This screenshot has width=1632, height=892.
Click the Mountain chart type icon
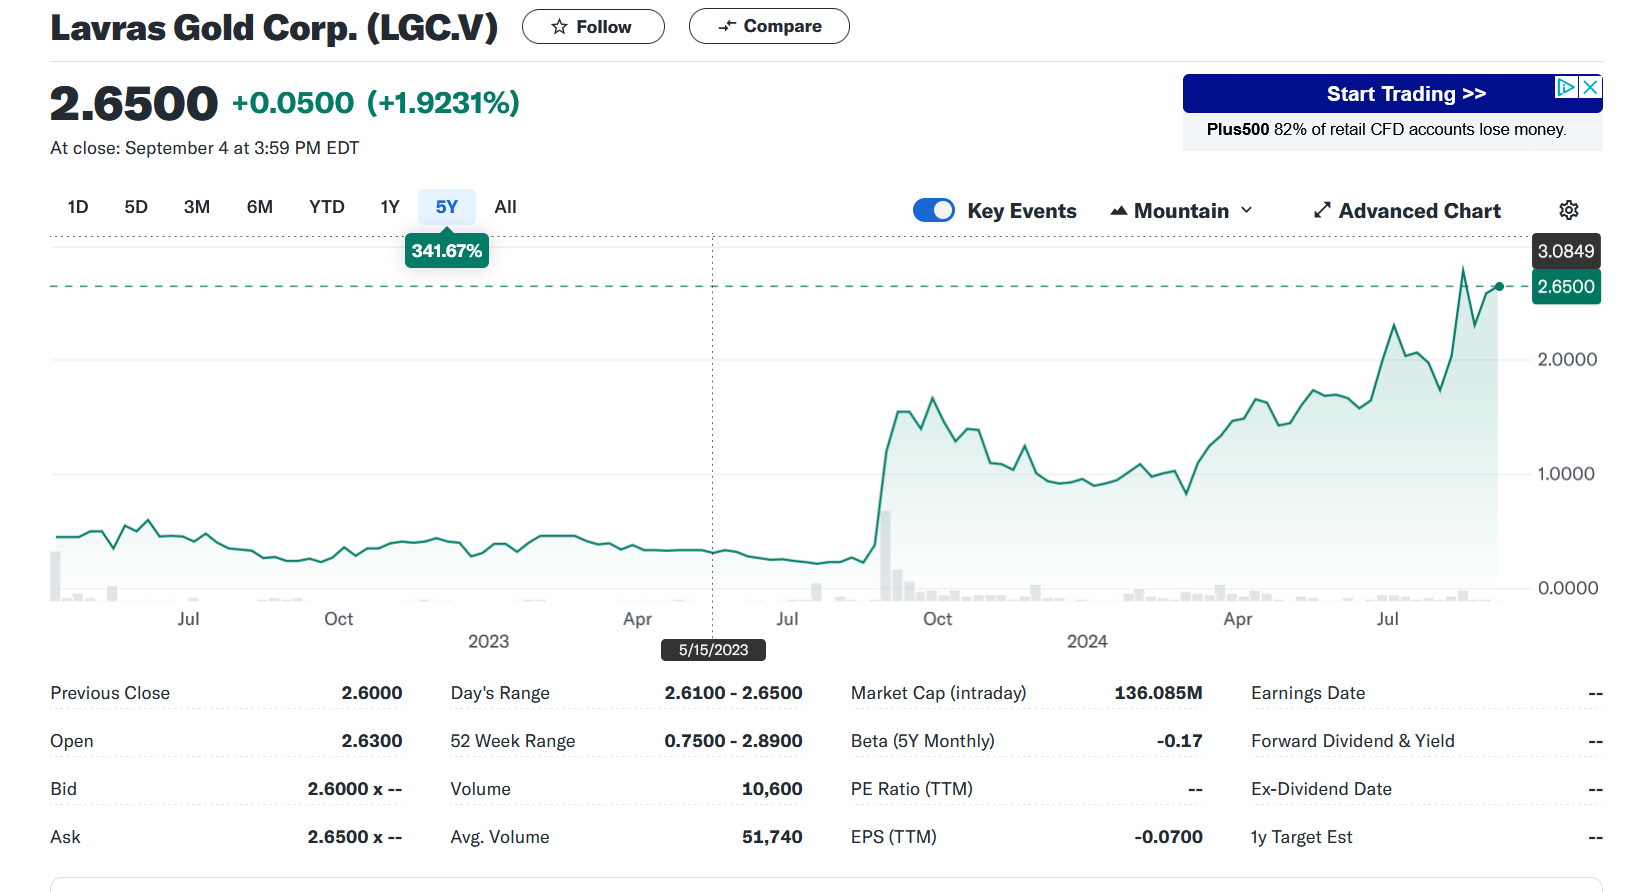[1119, 211]
